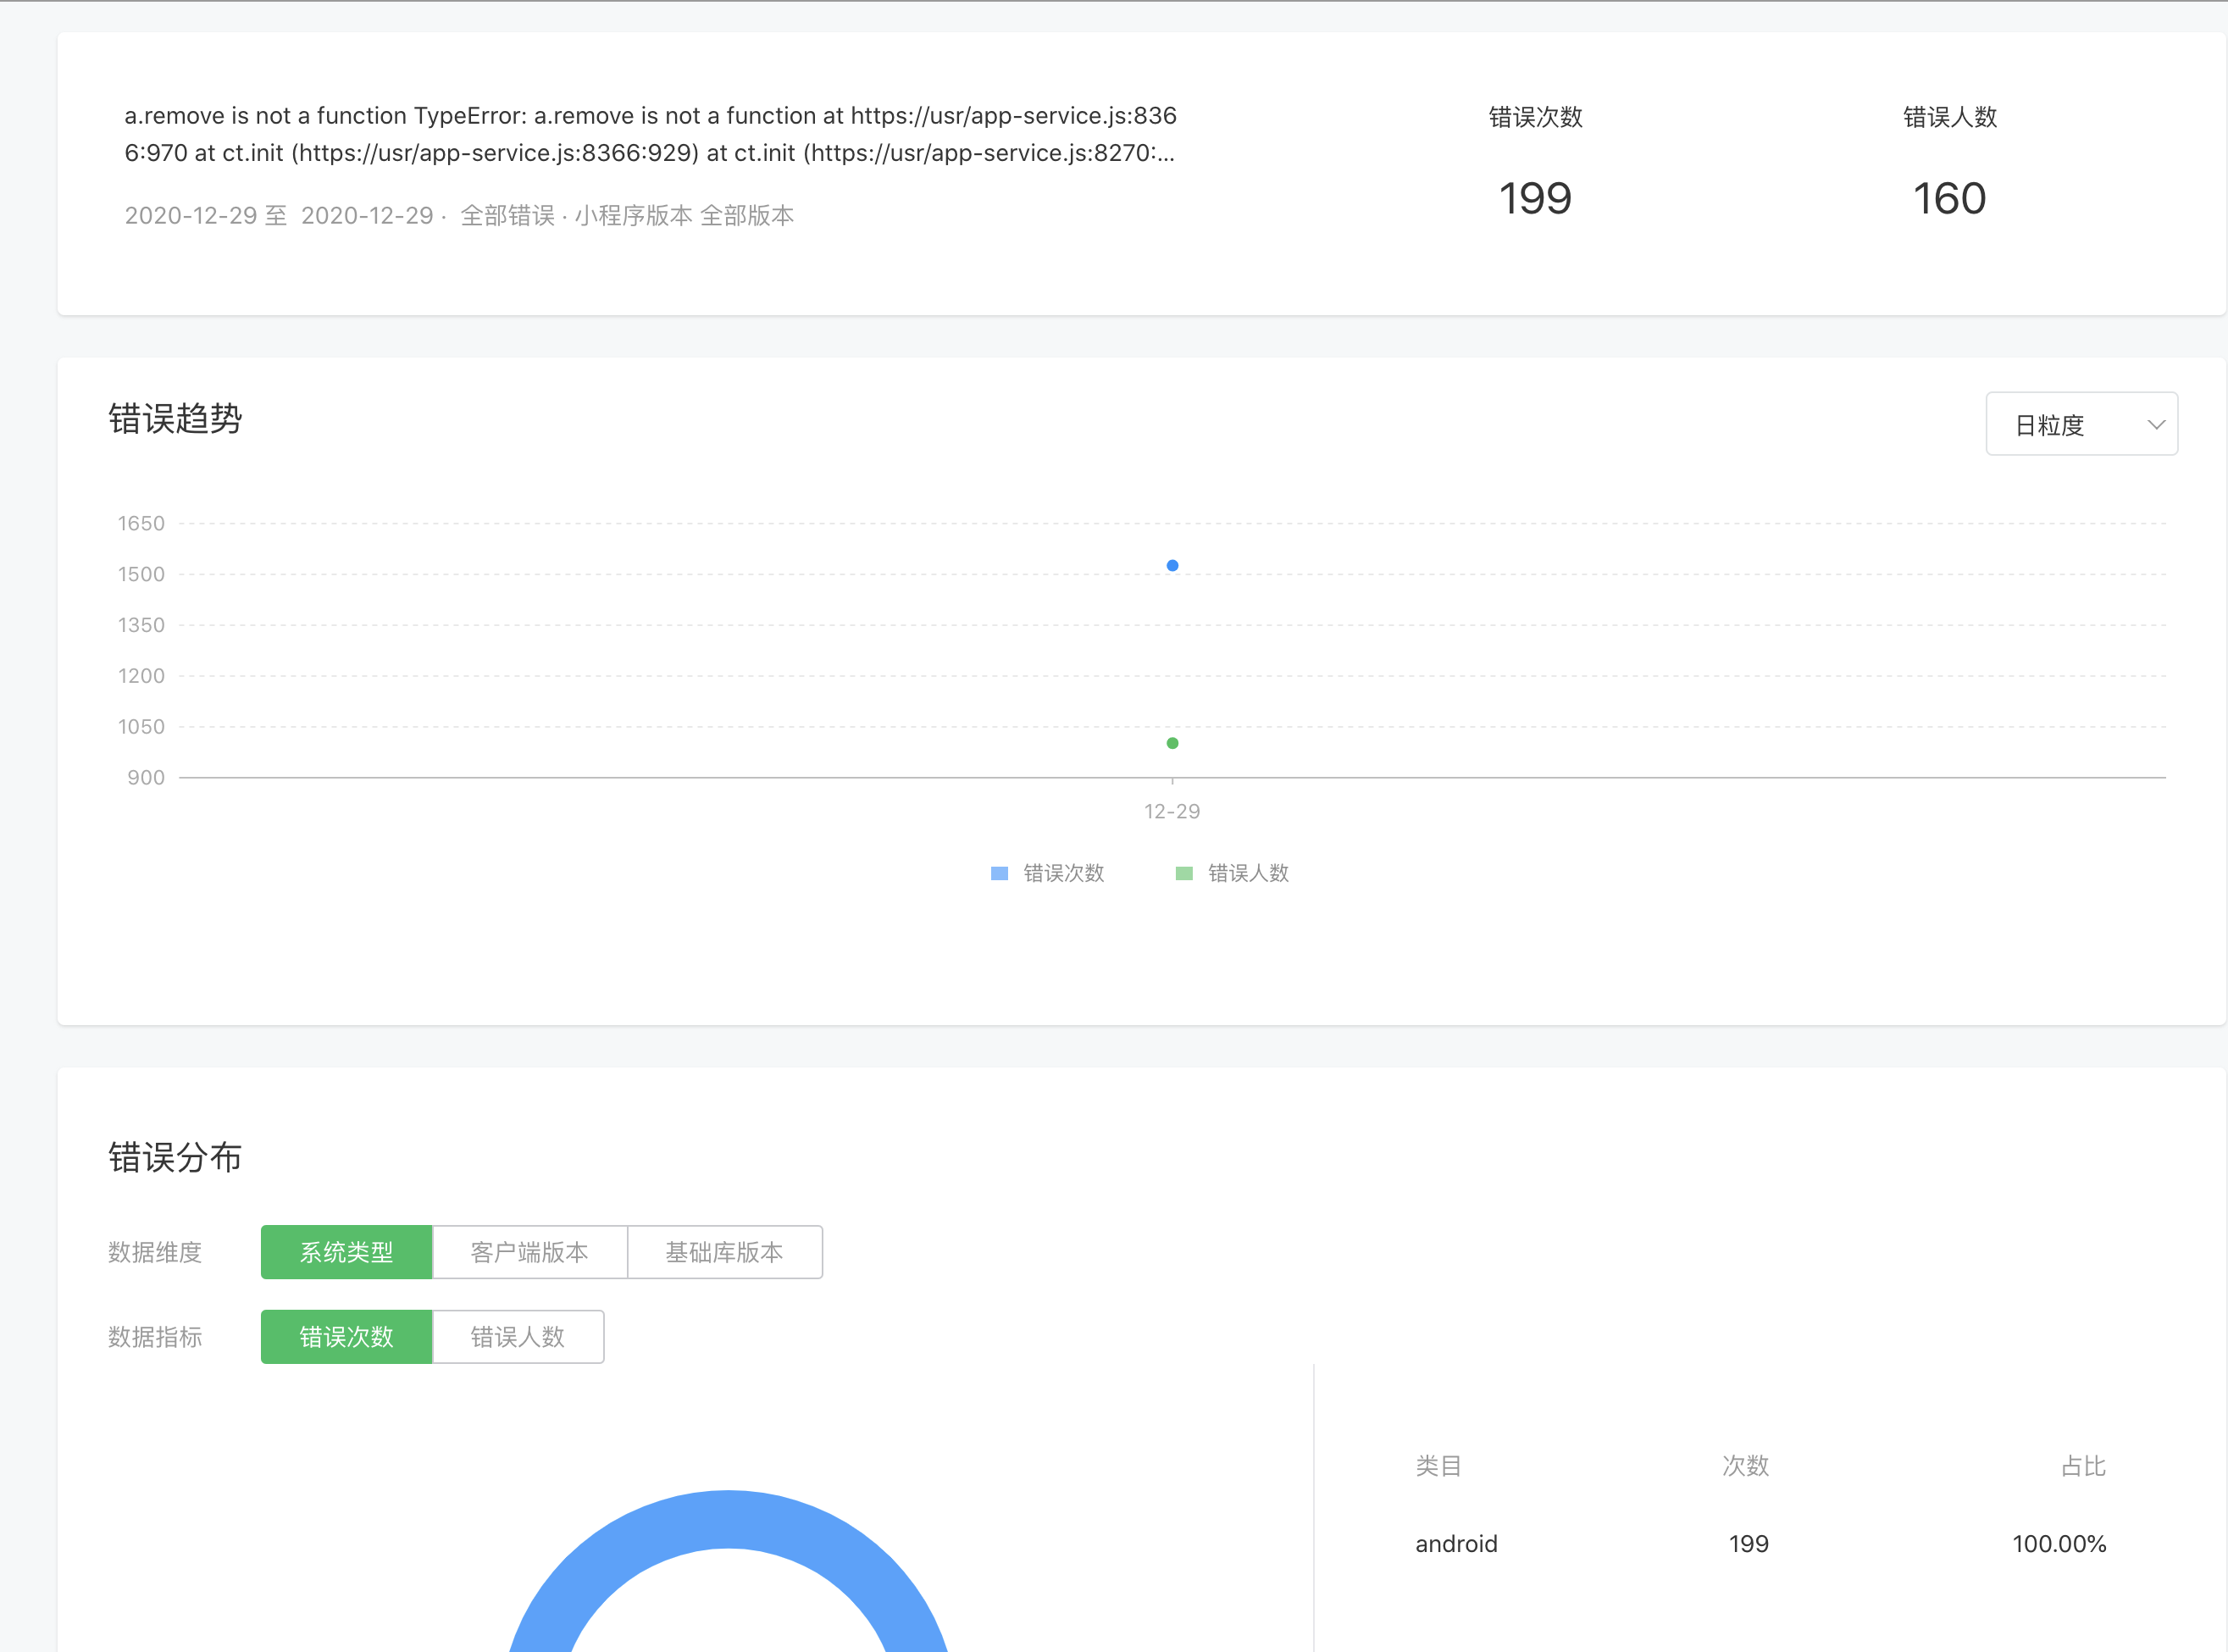Click the 错误次数 legend label
Image resolution: width=2228 pixels, height=1652 pixels.
(x=1063, y=873)
